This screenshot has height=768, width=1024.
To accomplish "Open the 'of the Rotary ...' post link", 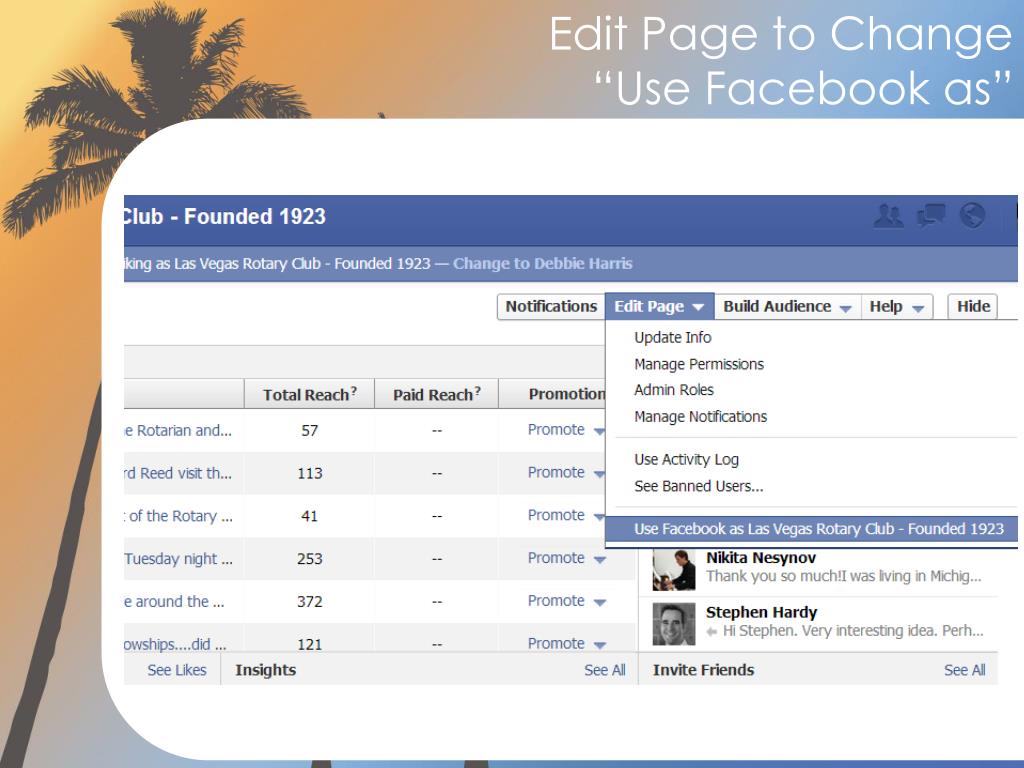I will 178,516.
